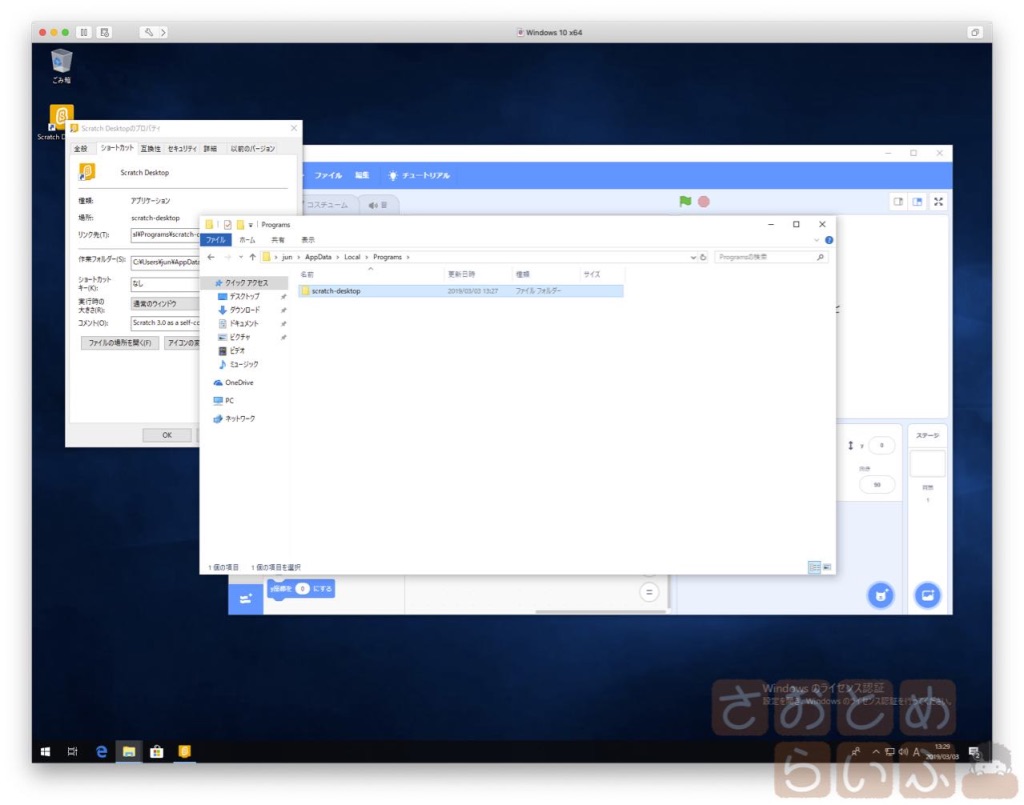Open the Action Center notification icon
Viewport: 1024px width, 805px height.
click(974, 752)
